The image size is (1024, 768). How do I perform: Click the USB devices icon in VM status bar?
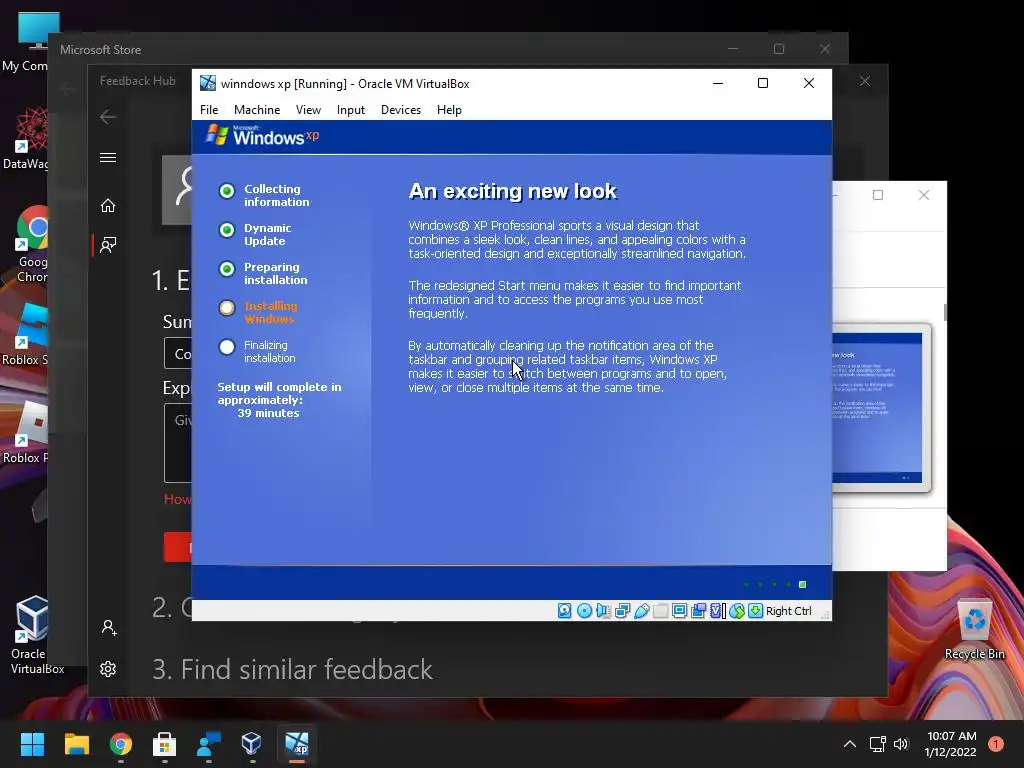pos(641,611)
